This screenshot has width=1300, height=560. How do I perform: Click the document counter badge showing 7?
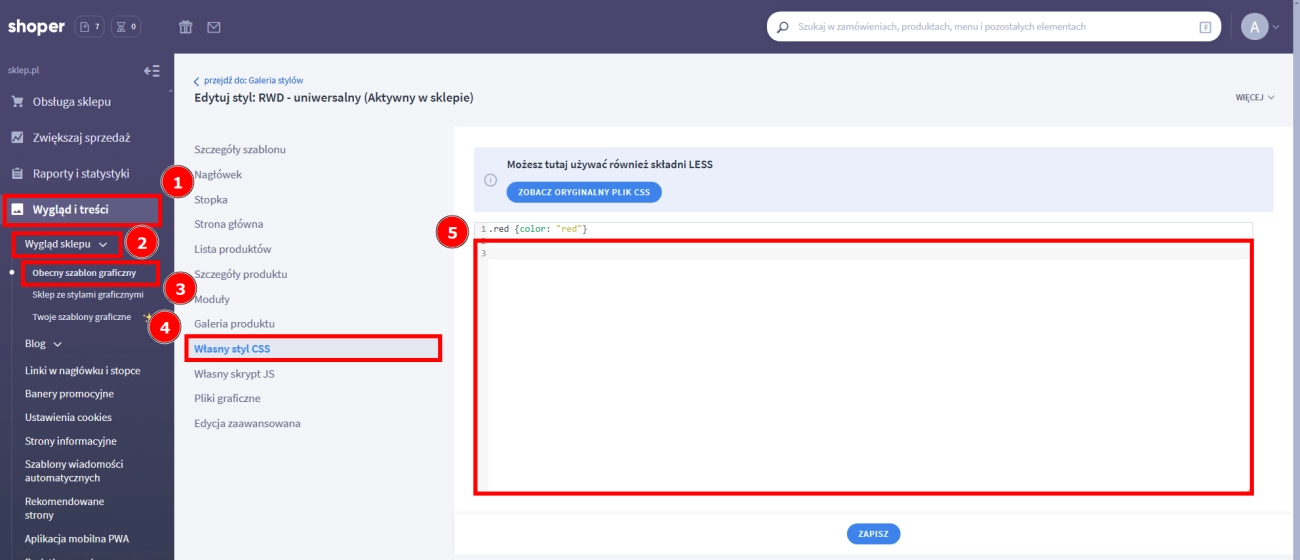[x=90, y=27]
